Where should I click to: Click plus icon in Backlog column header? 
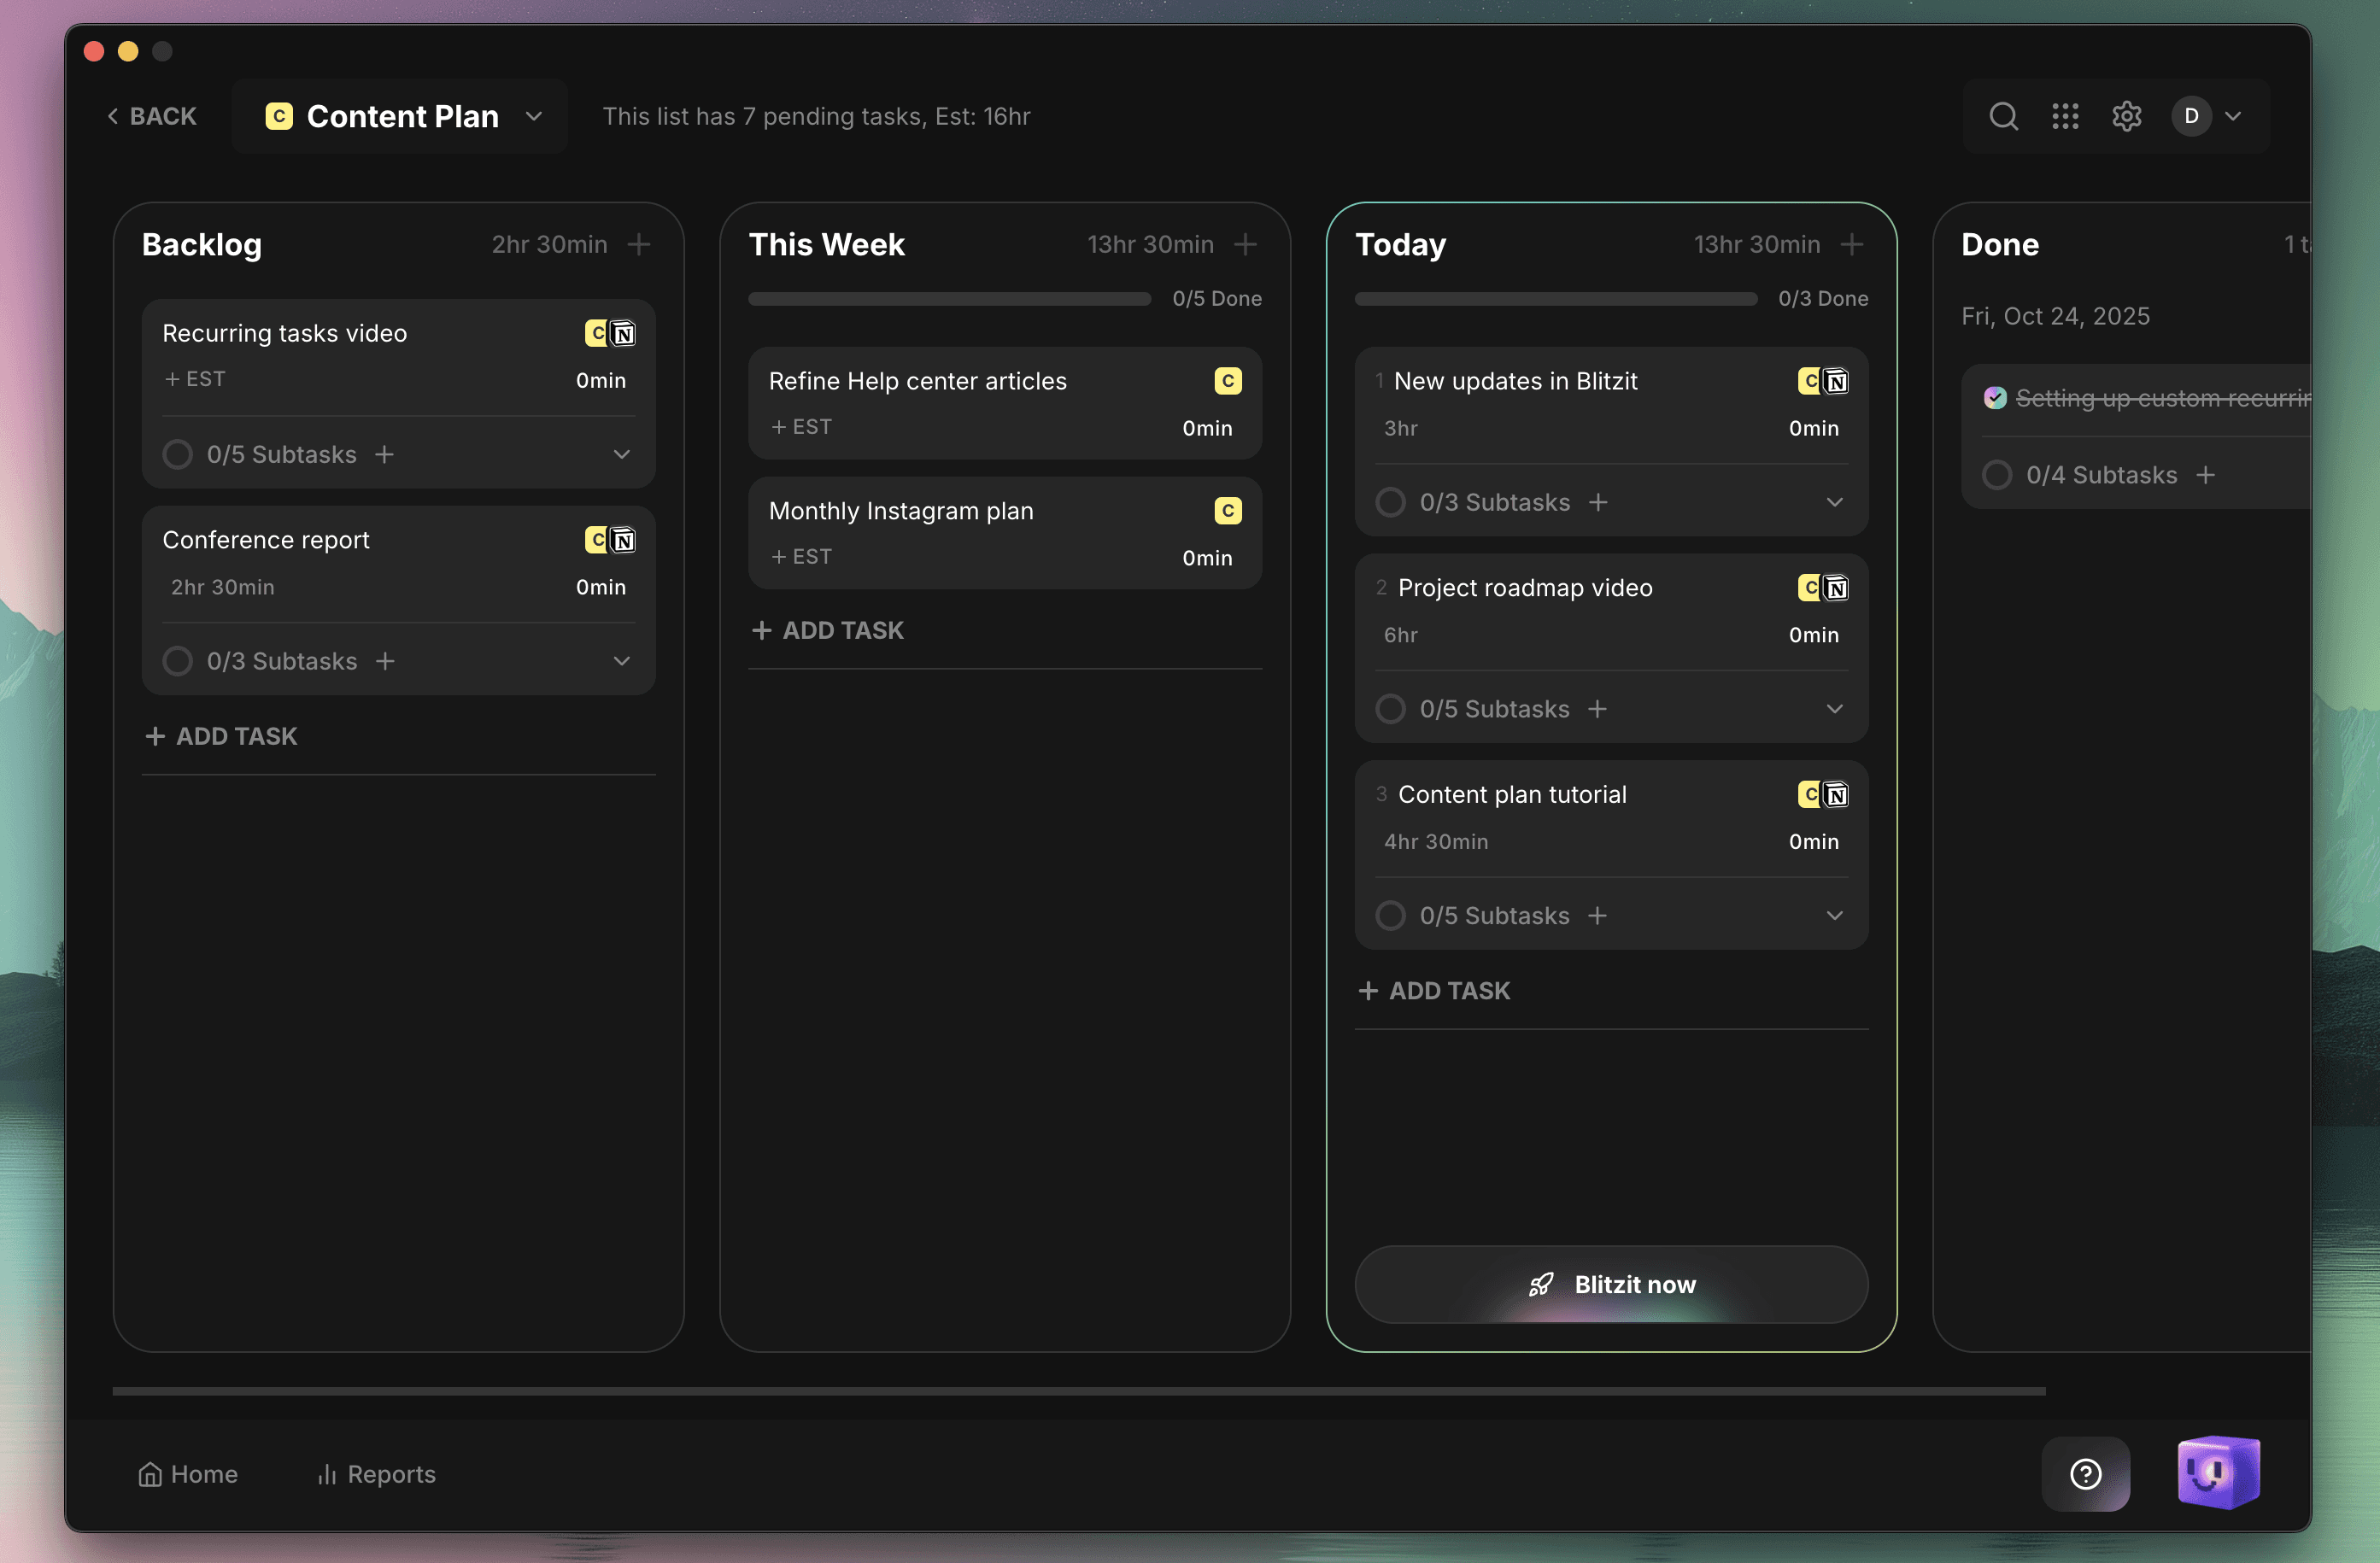639,244
